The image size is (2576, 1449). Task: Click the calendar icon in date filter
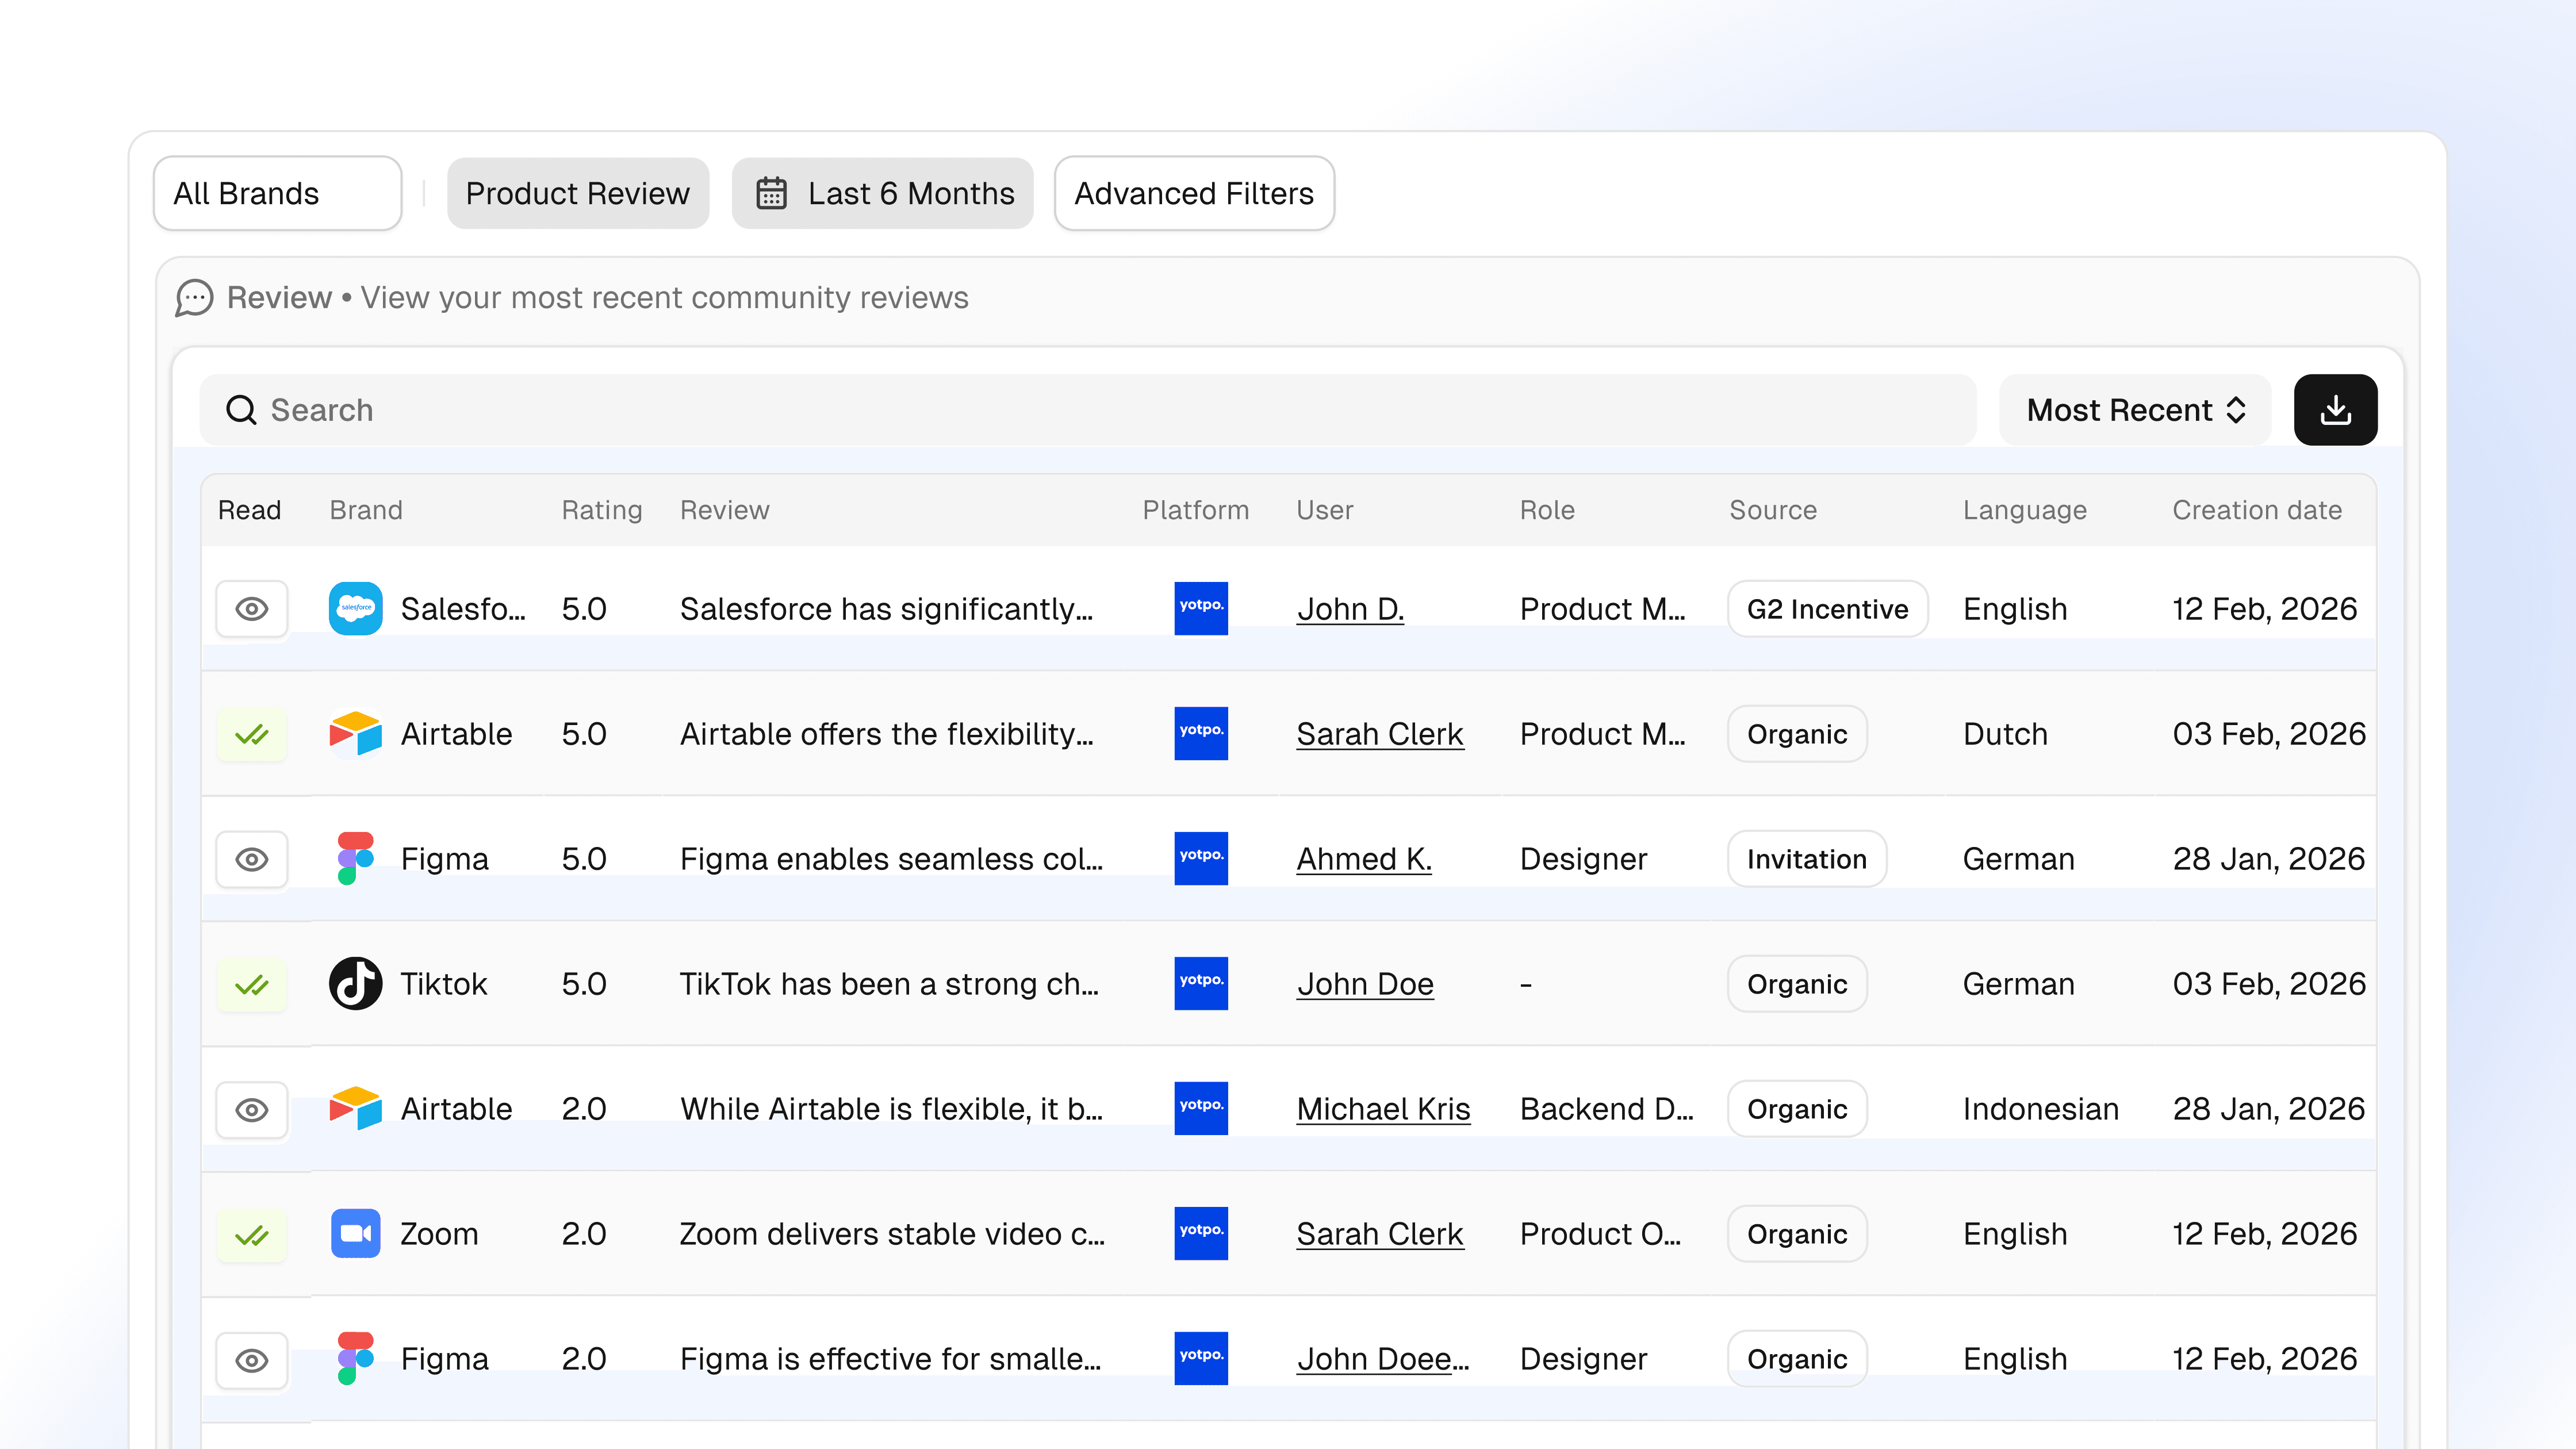click(x=771, y=193)
